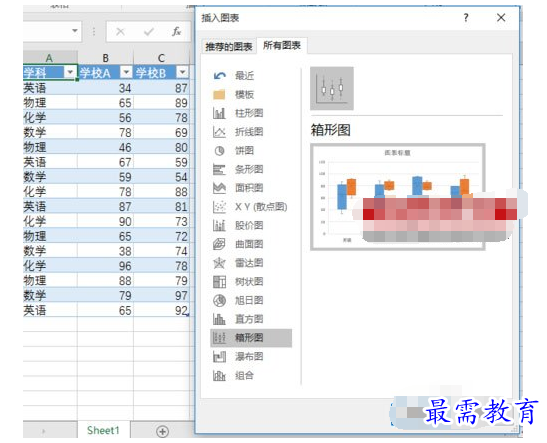Image resolution: width=547 pixels, height=443 pixels.
Task: Open the Templates (模板) folder icon
Action: click(219, 94)
